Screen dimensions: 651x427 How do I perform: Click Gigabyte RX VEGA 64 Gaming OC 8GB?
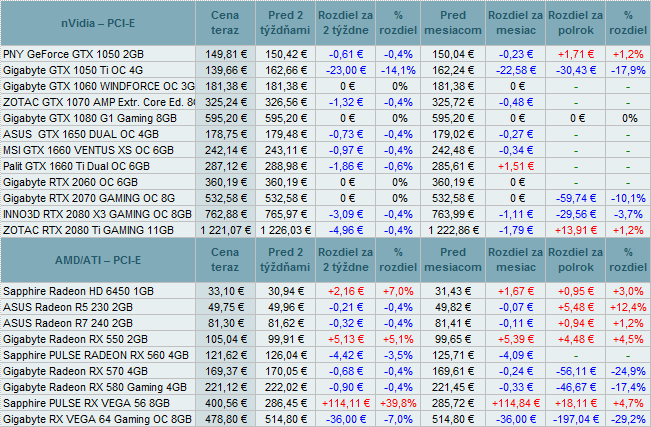(x=98, y=420)
